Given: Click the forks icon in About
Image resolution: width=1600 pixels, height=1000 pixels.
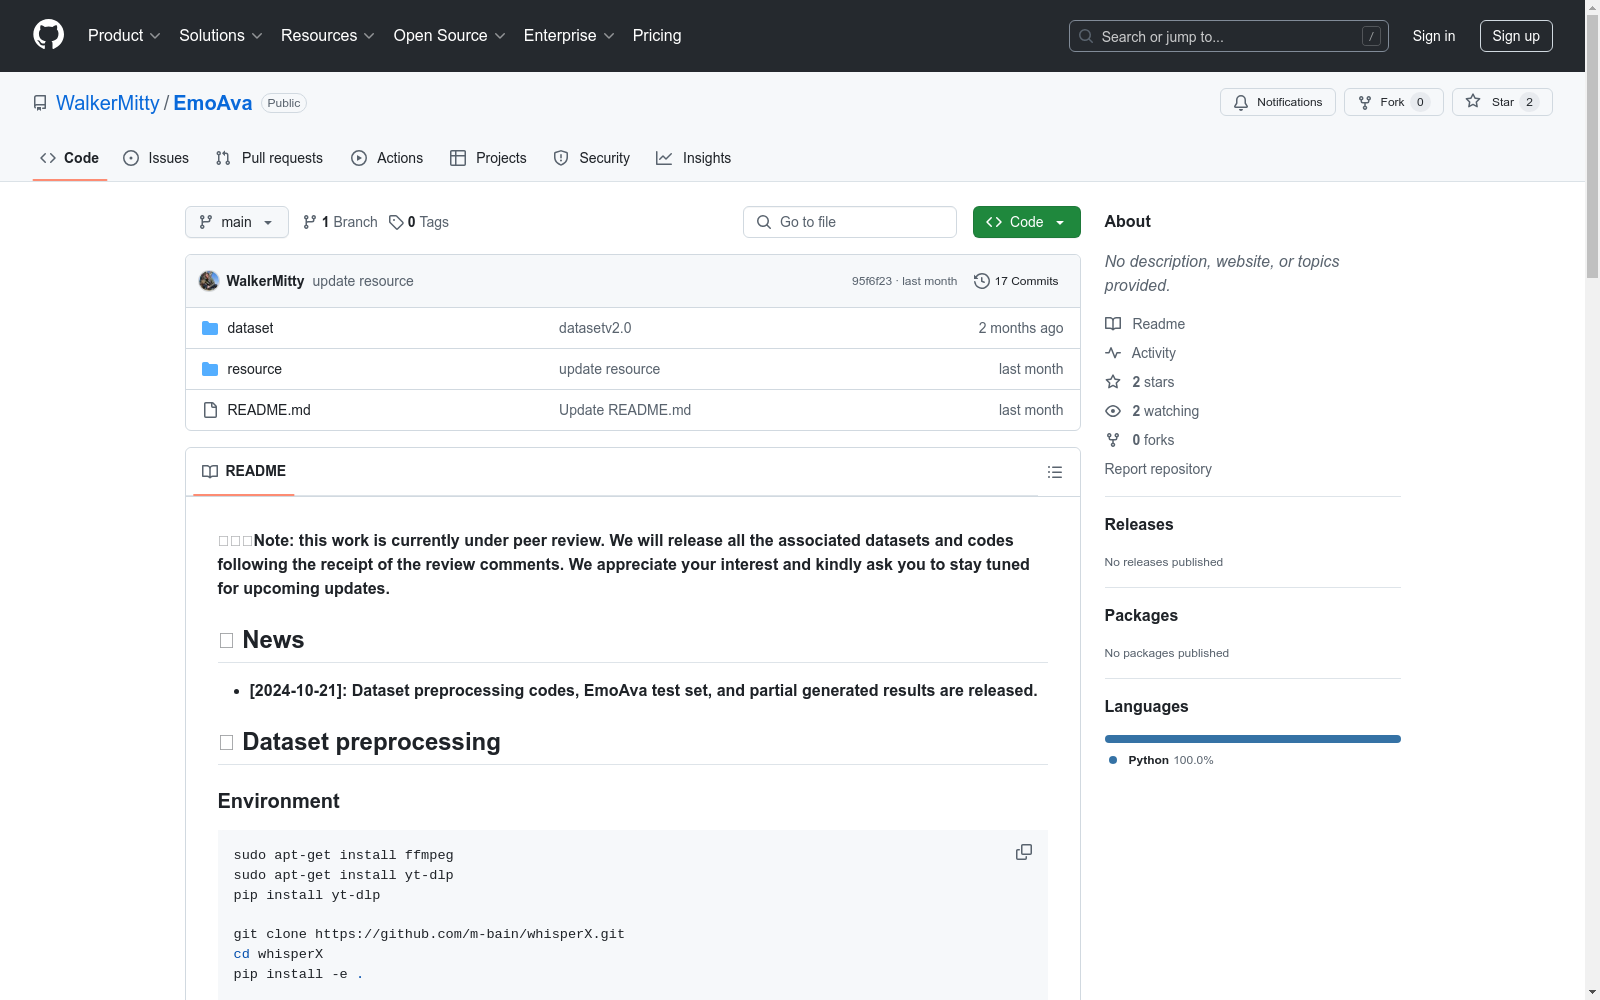Looking at the screenshot, I should pos(1113,440).
